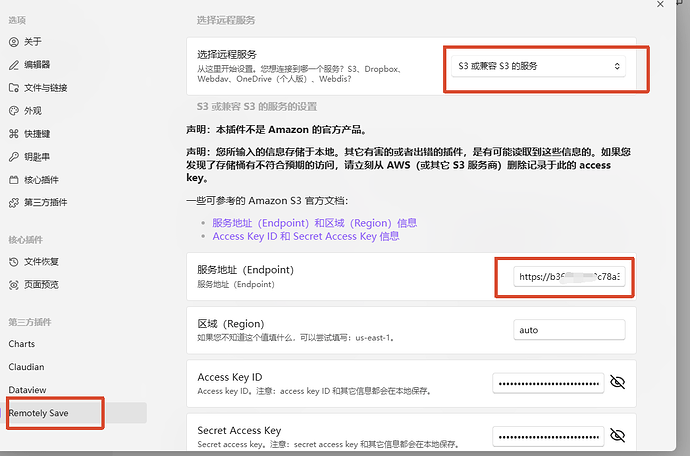Click the Access Key ID setting label

point(230,377)
